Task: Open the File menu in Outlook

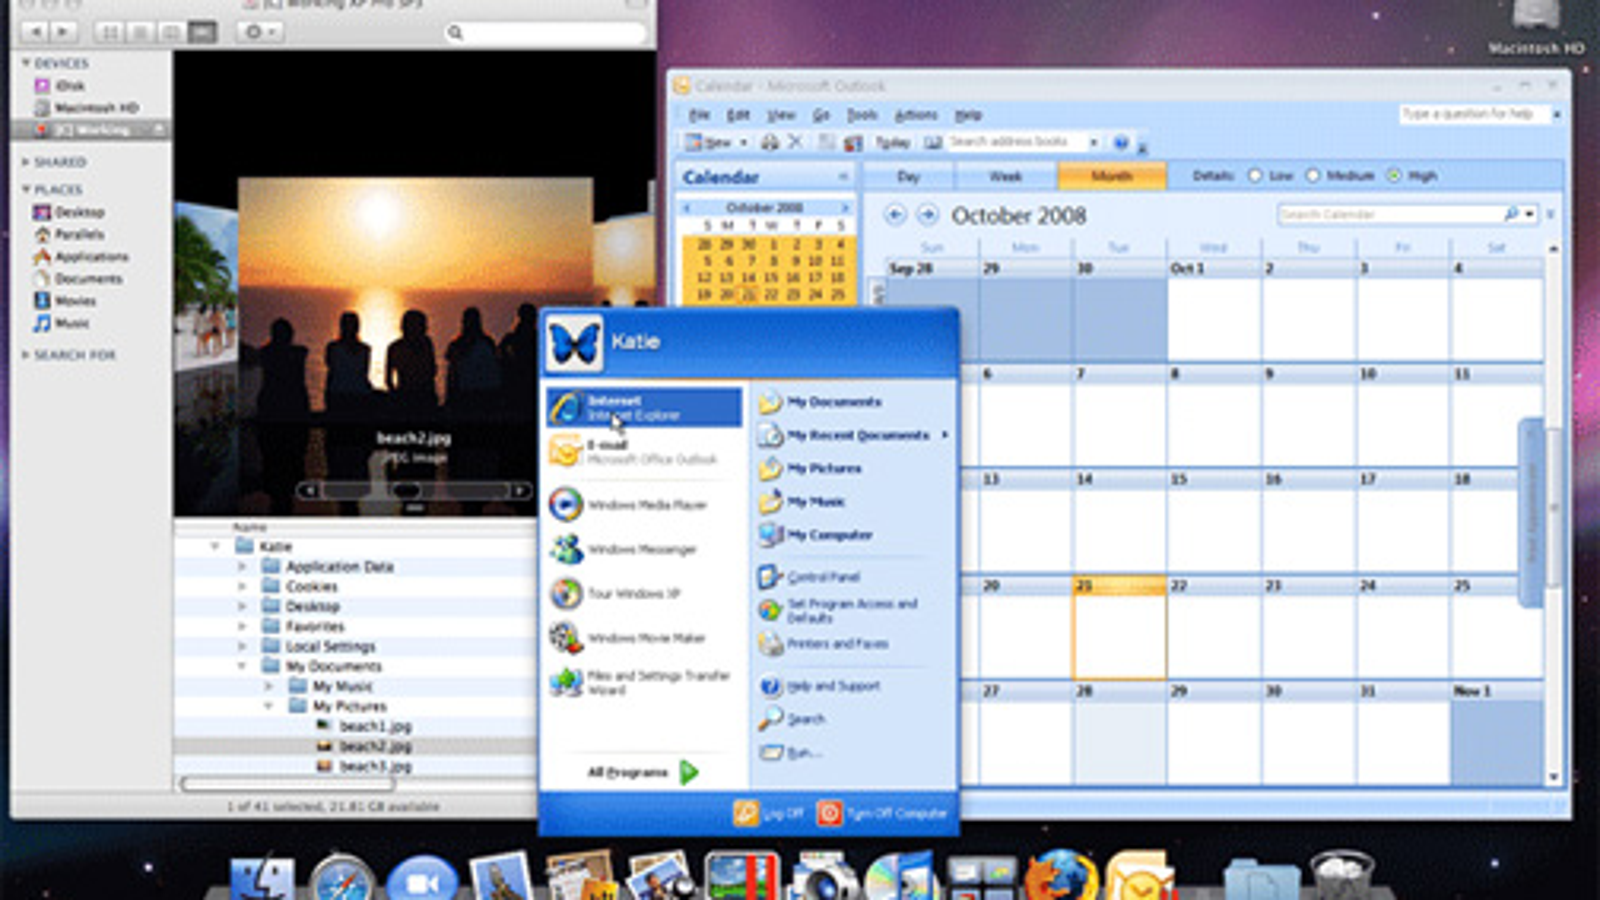Action: coord(699,115)
